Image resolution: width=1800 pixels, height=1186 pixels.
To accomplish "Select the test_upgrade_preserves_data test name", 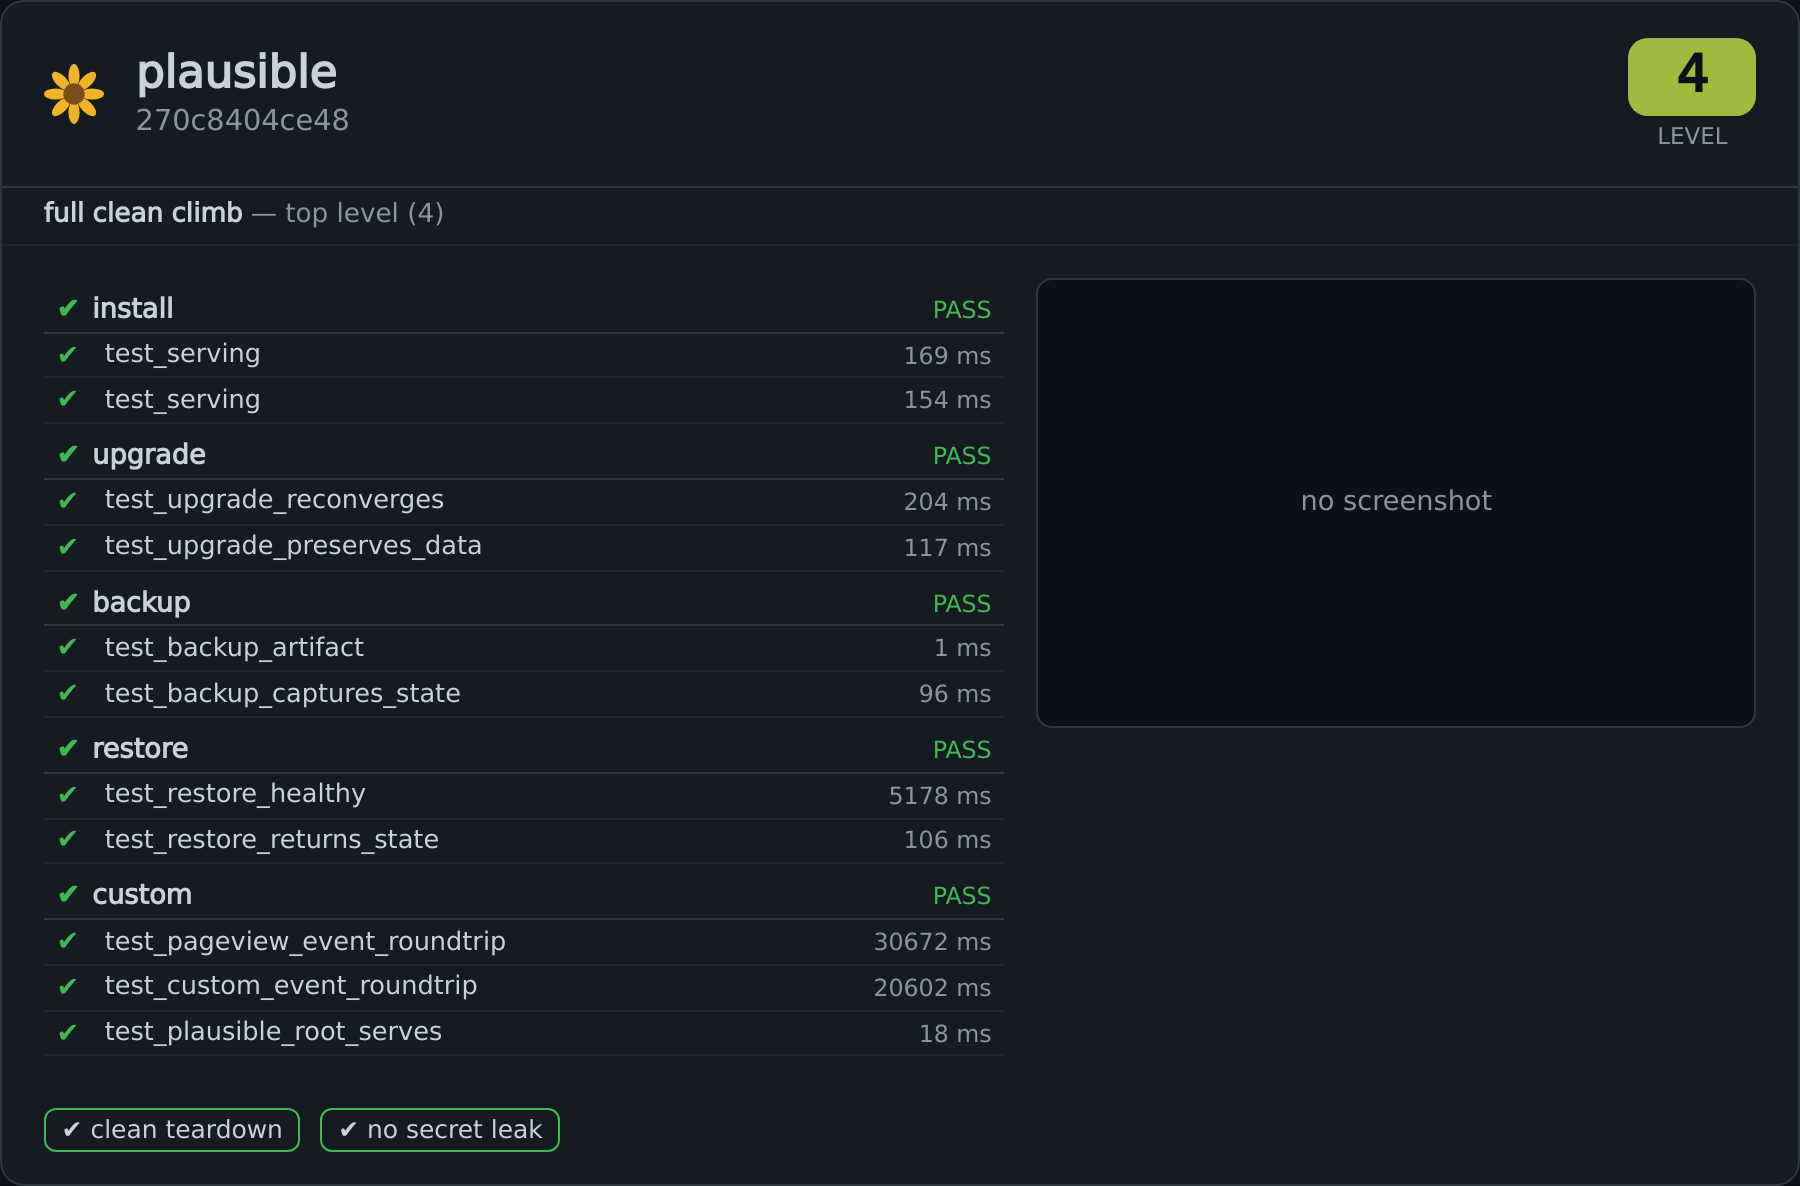I will [x=293, y=546].
